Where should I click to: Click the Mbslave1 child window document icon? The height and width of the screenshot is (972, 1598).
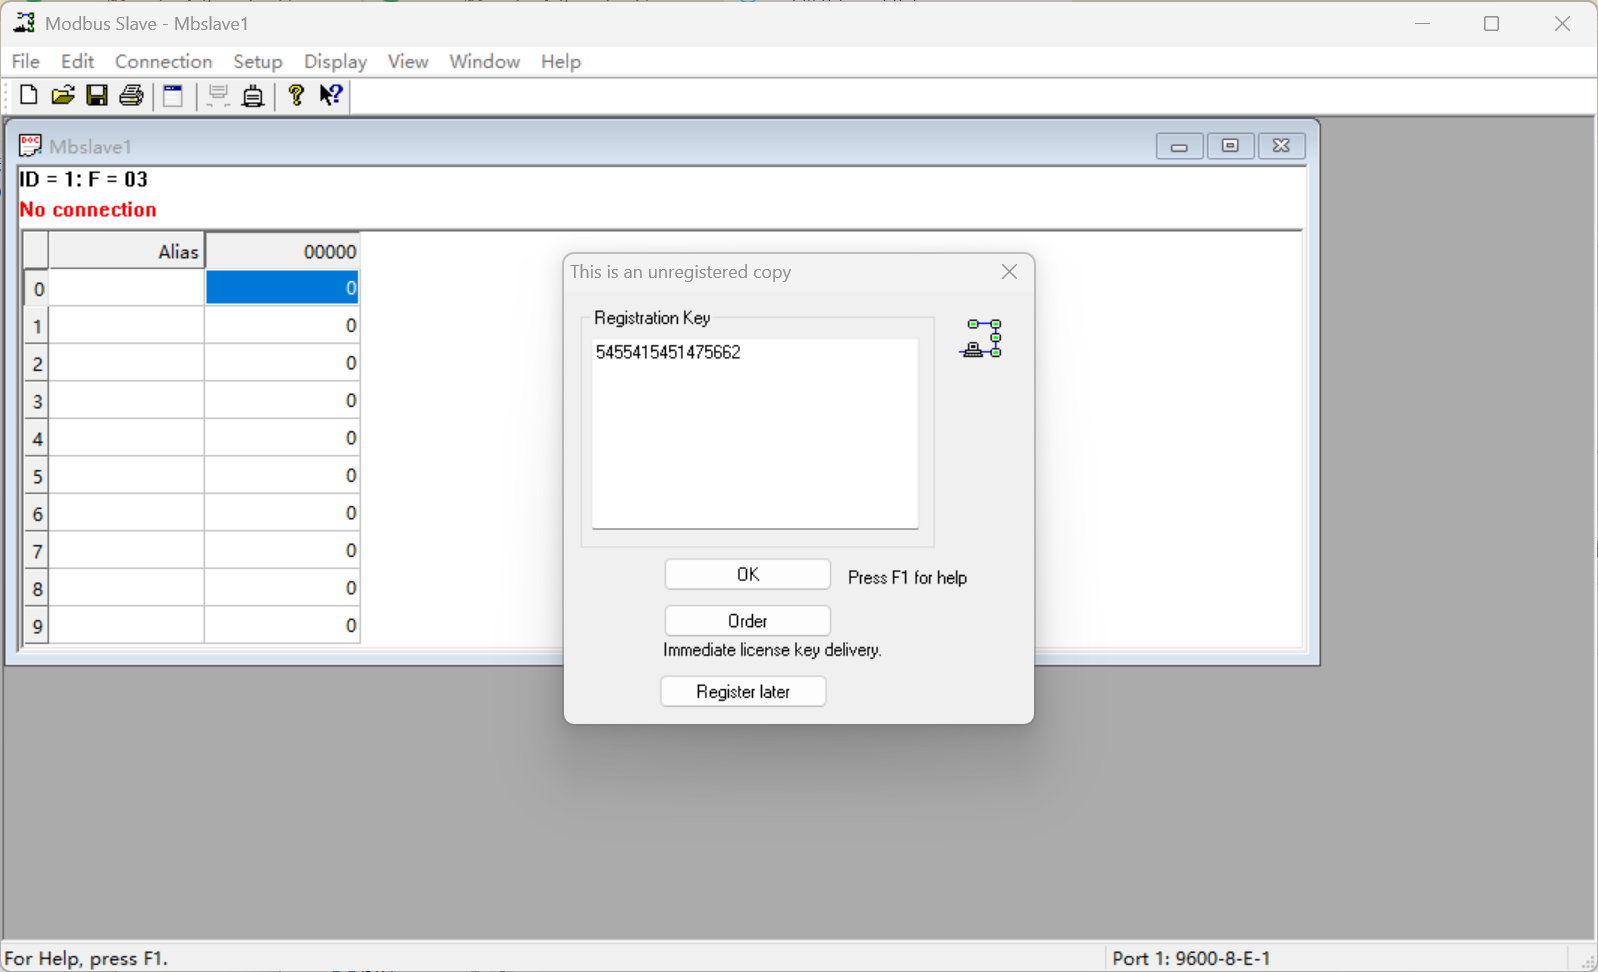(30, 146)
